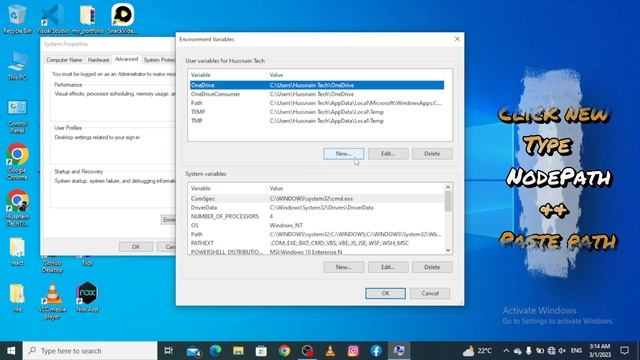This screenshot has height=360, width=640.
Task: Click the Variable column header in User variables
Action: tap(227, 75)
